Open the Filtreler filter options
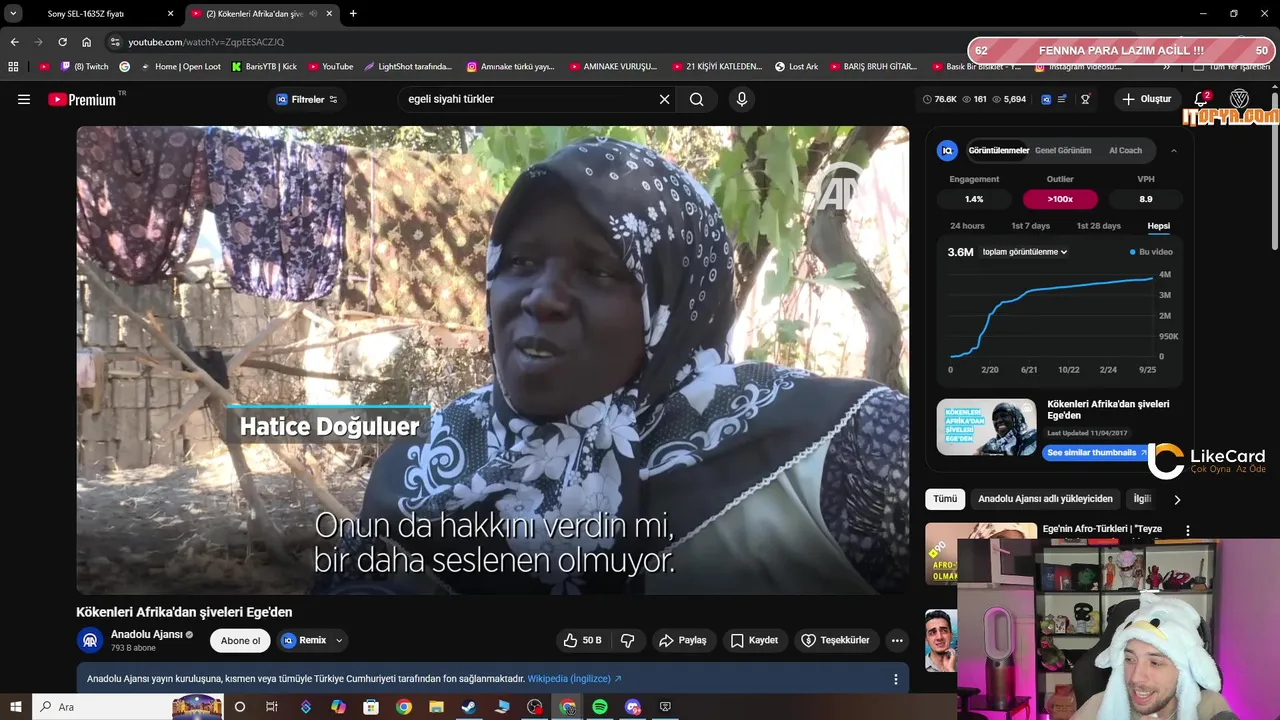This screenshot has width=1280, height=720. click(x=307, y=99)
